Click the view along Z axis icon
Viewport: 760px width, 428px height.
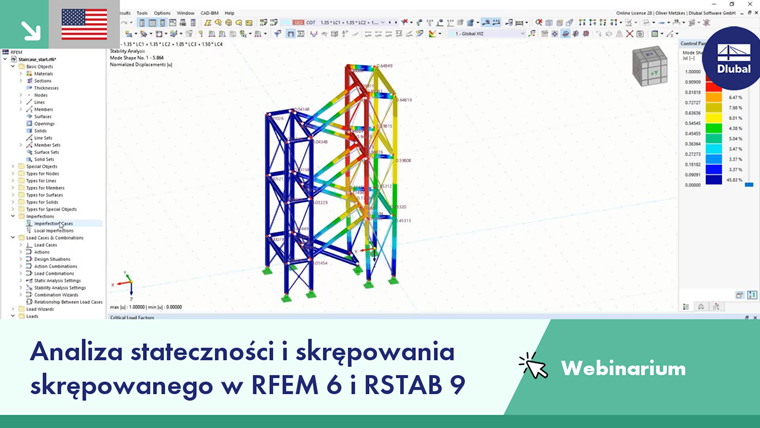[x=602, y=22]
